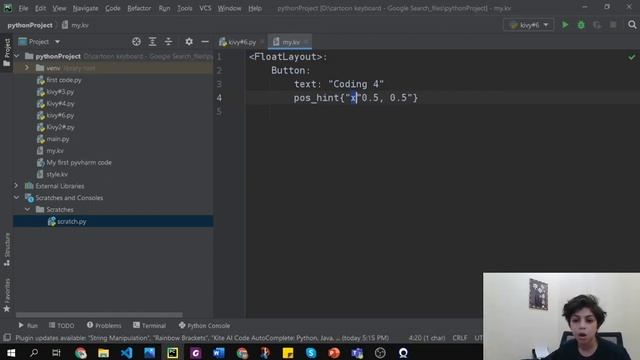Open the Help menu
Image resolution: width=640 pixels, height=360 pixels.
(255, 8)
